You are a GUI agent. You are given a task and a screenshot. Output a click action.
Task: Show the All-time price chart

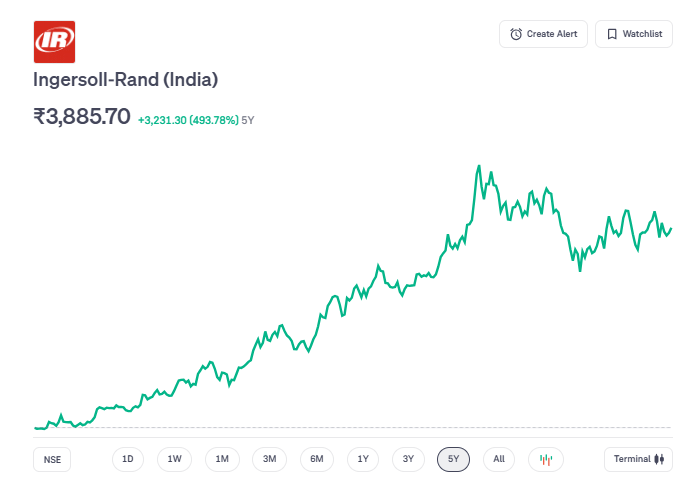tap(499, 459)
